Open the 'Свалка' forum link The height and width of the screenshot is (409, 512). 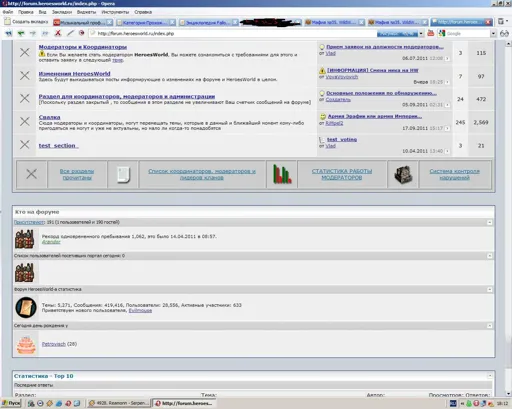[x=49, y=117]
